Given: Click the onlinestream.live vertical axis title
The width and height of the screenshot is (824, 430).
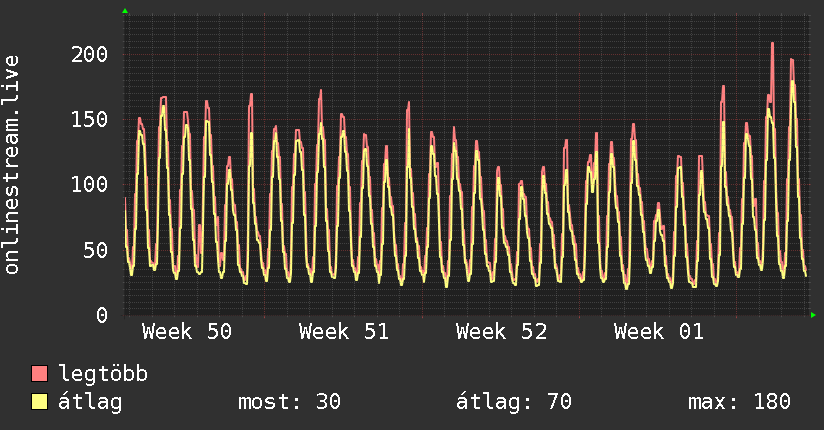Looking at the screenshot, I should [x=12, y=165].
